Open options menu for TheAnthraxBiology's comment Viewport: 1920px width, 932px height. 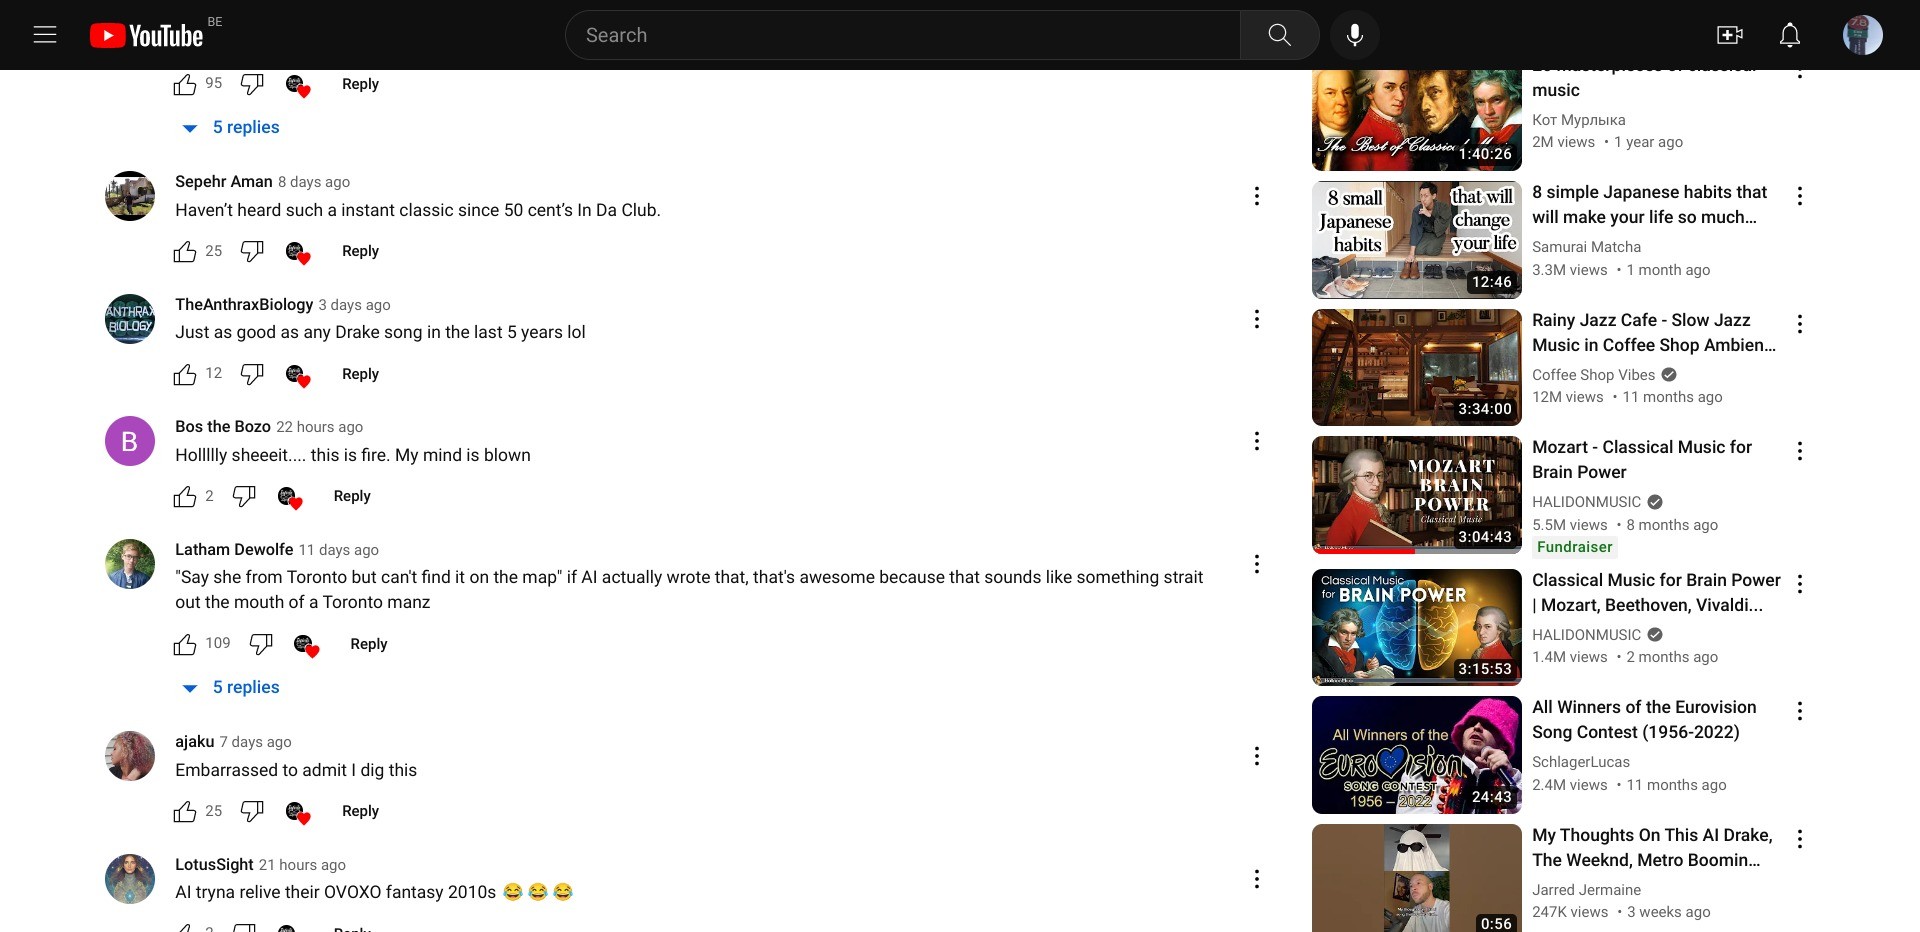tap(1256, 319)
